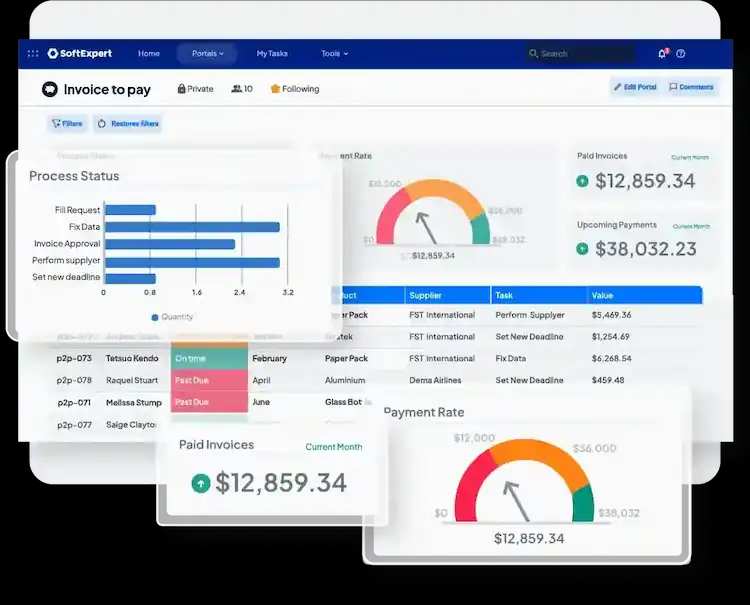The image size is (750, 605).
Task: Click the Private lock icon
Action: click(x=181, y=89)
